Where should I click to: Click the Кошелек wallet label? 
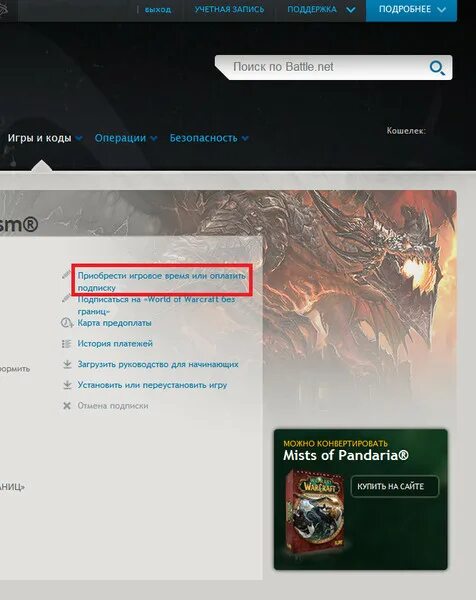pyautogui.click(x=406, y=131)
